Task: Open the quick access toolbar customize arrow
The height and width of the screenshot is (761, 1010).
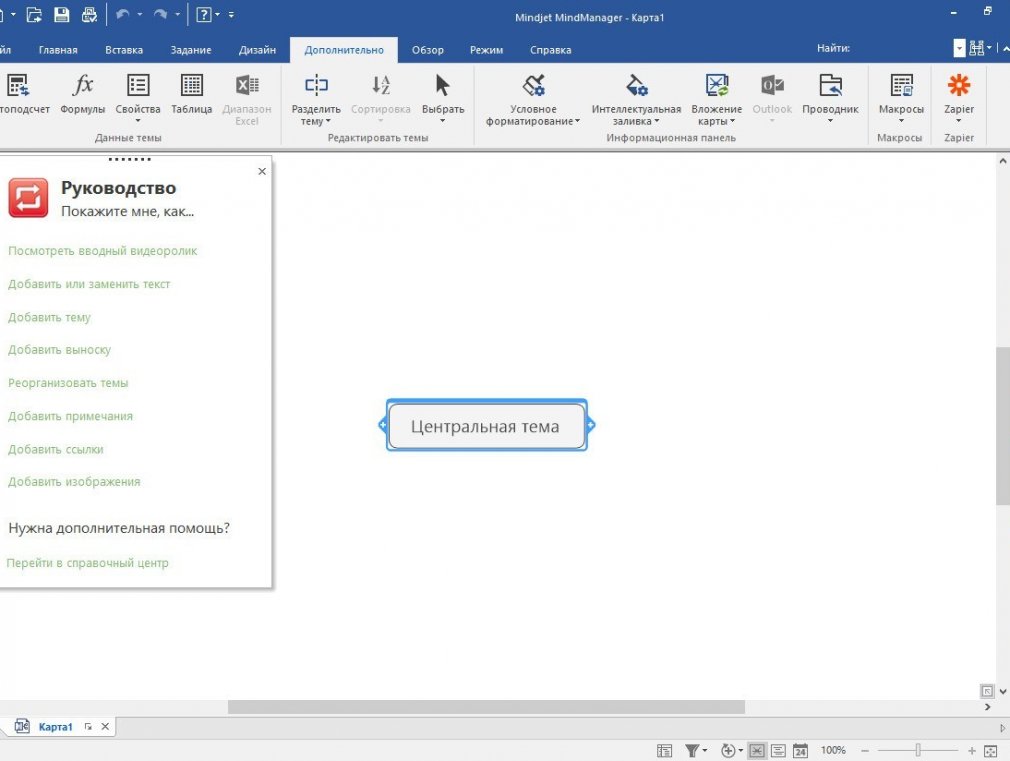Action: (231, 14)
